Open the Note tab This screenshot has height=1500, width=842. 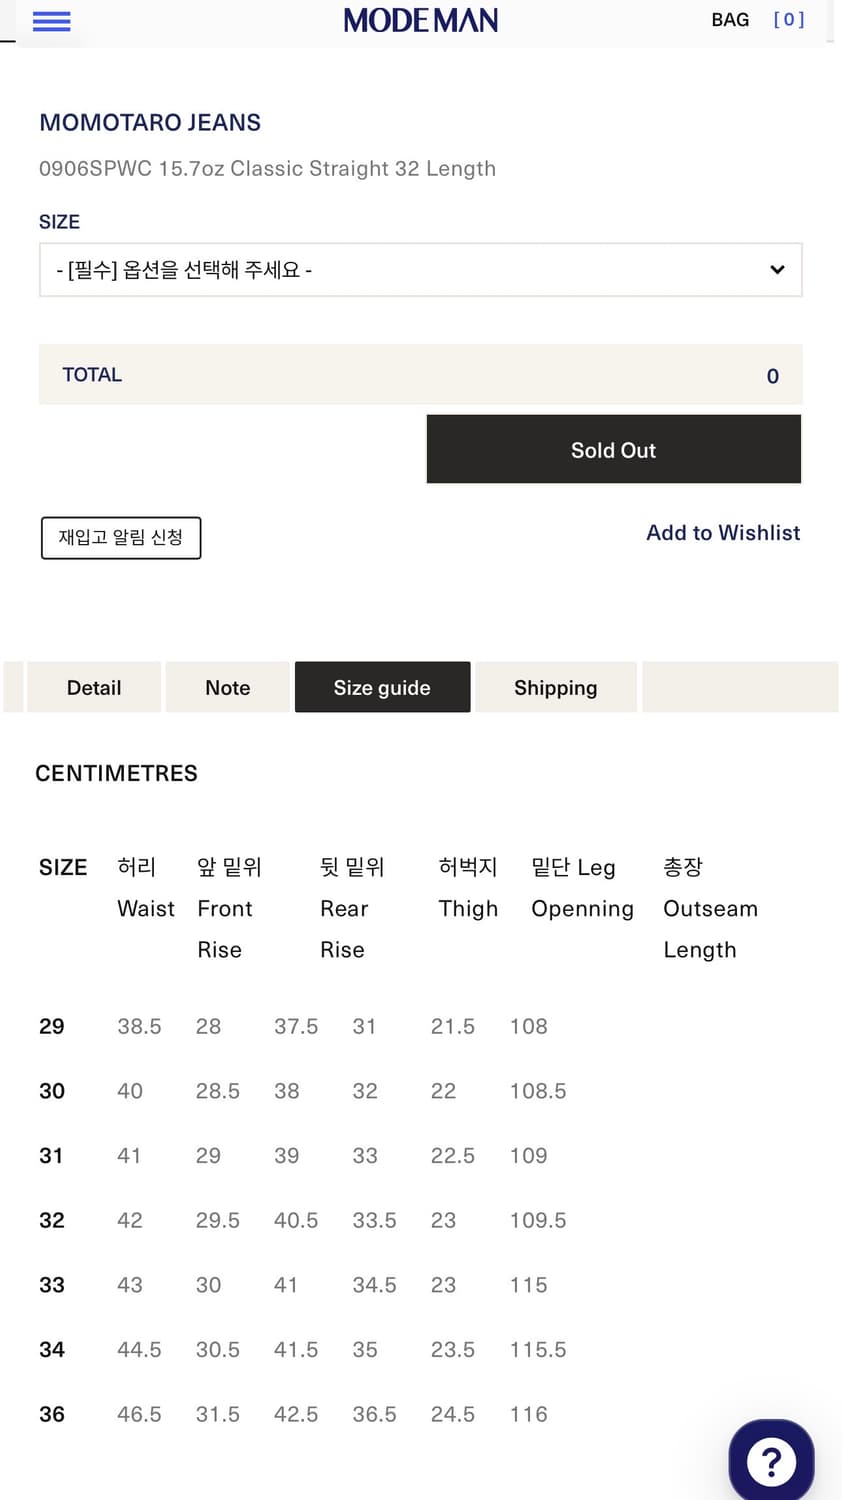[x=227, y=687]
